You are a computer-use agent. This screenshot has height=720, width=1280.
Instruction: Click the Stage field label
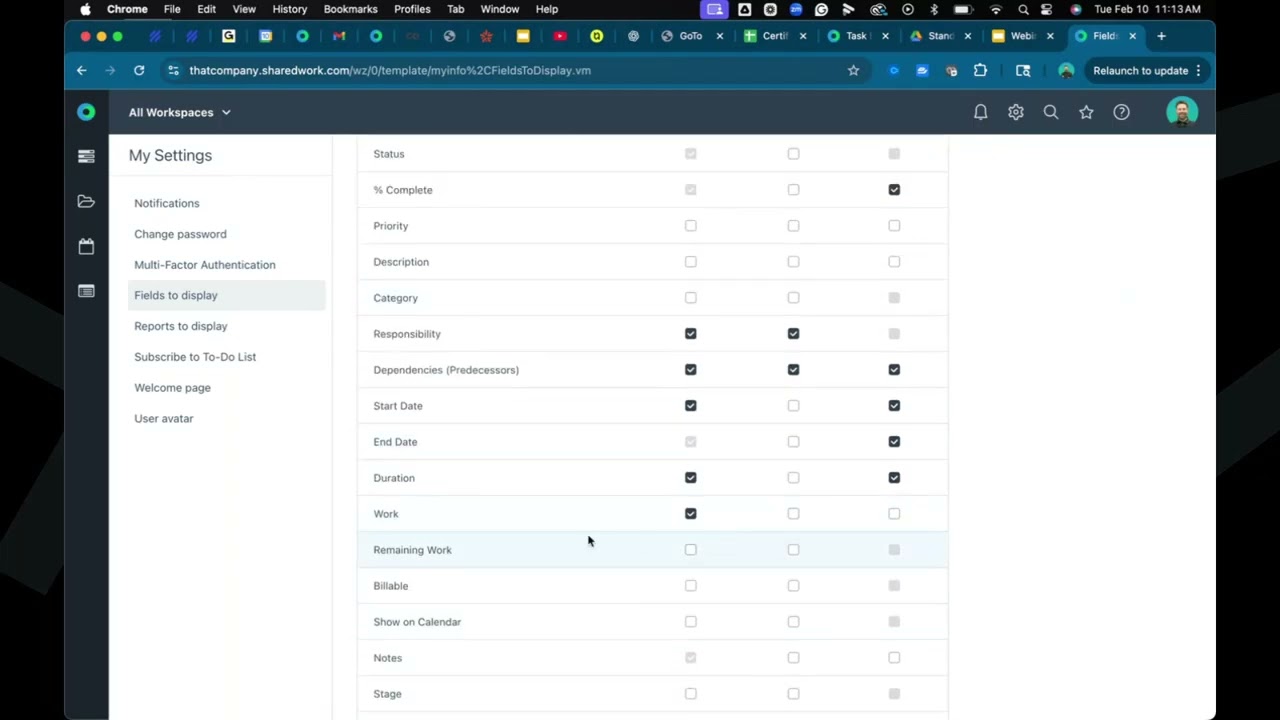point(387,694)
